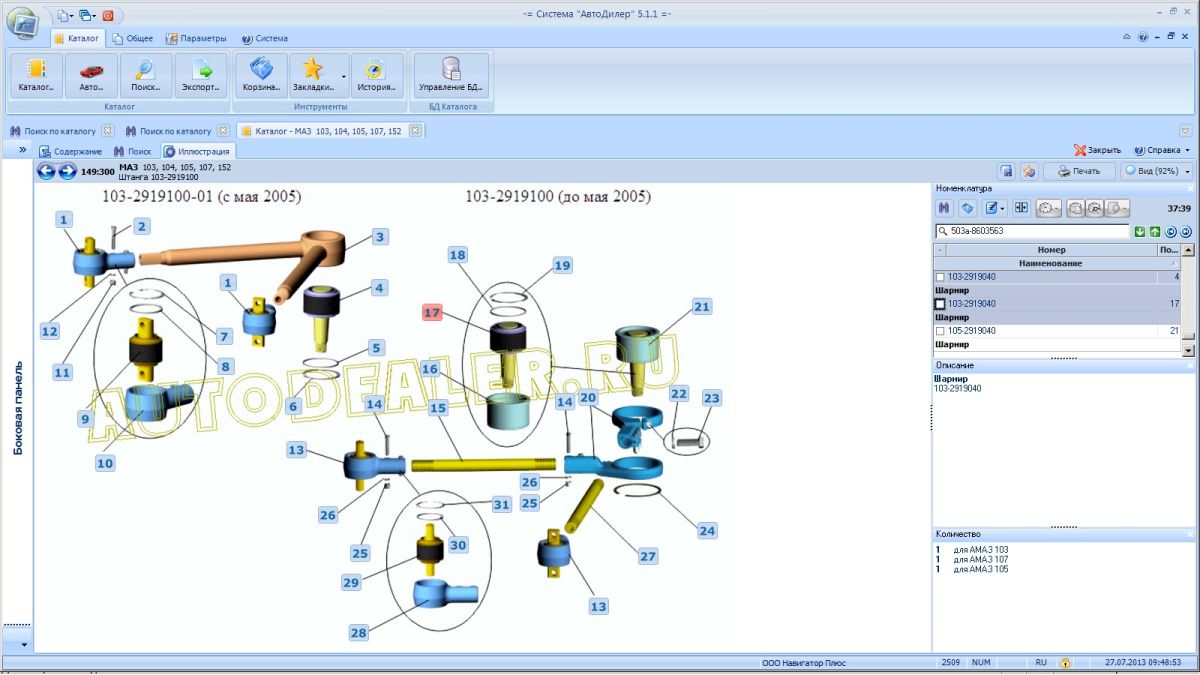
Task: Switch to the Общее ribbon tab
Action: (x=133, y=38)
